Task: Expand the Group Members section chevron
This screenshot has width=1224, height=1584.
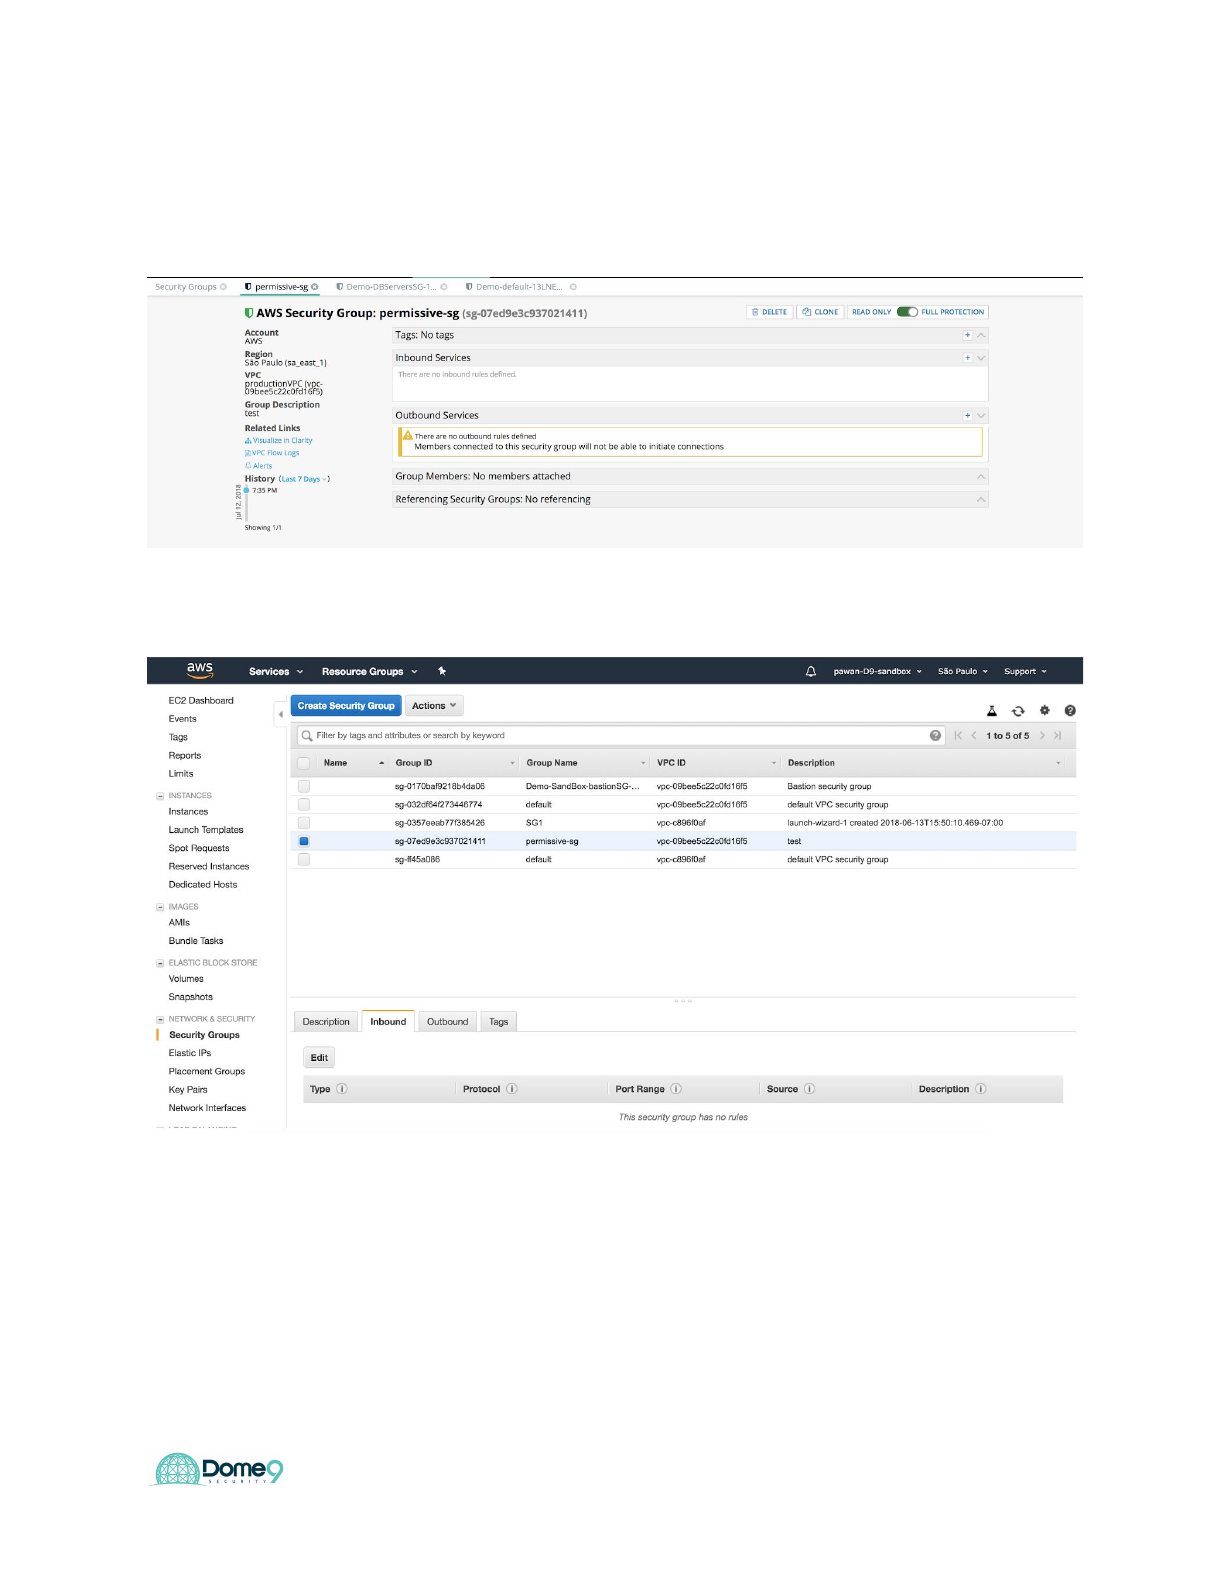Action: tap(981, 476)
